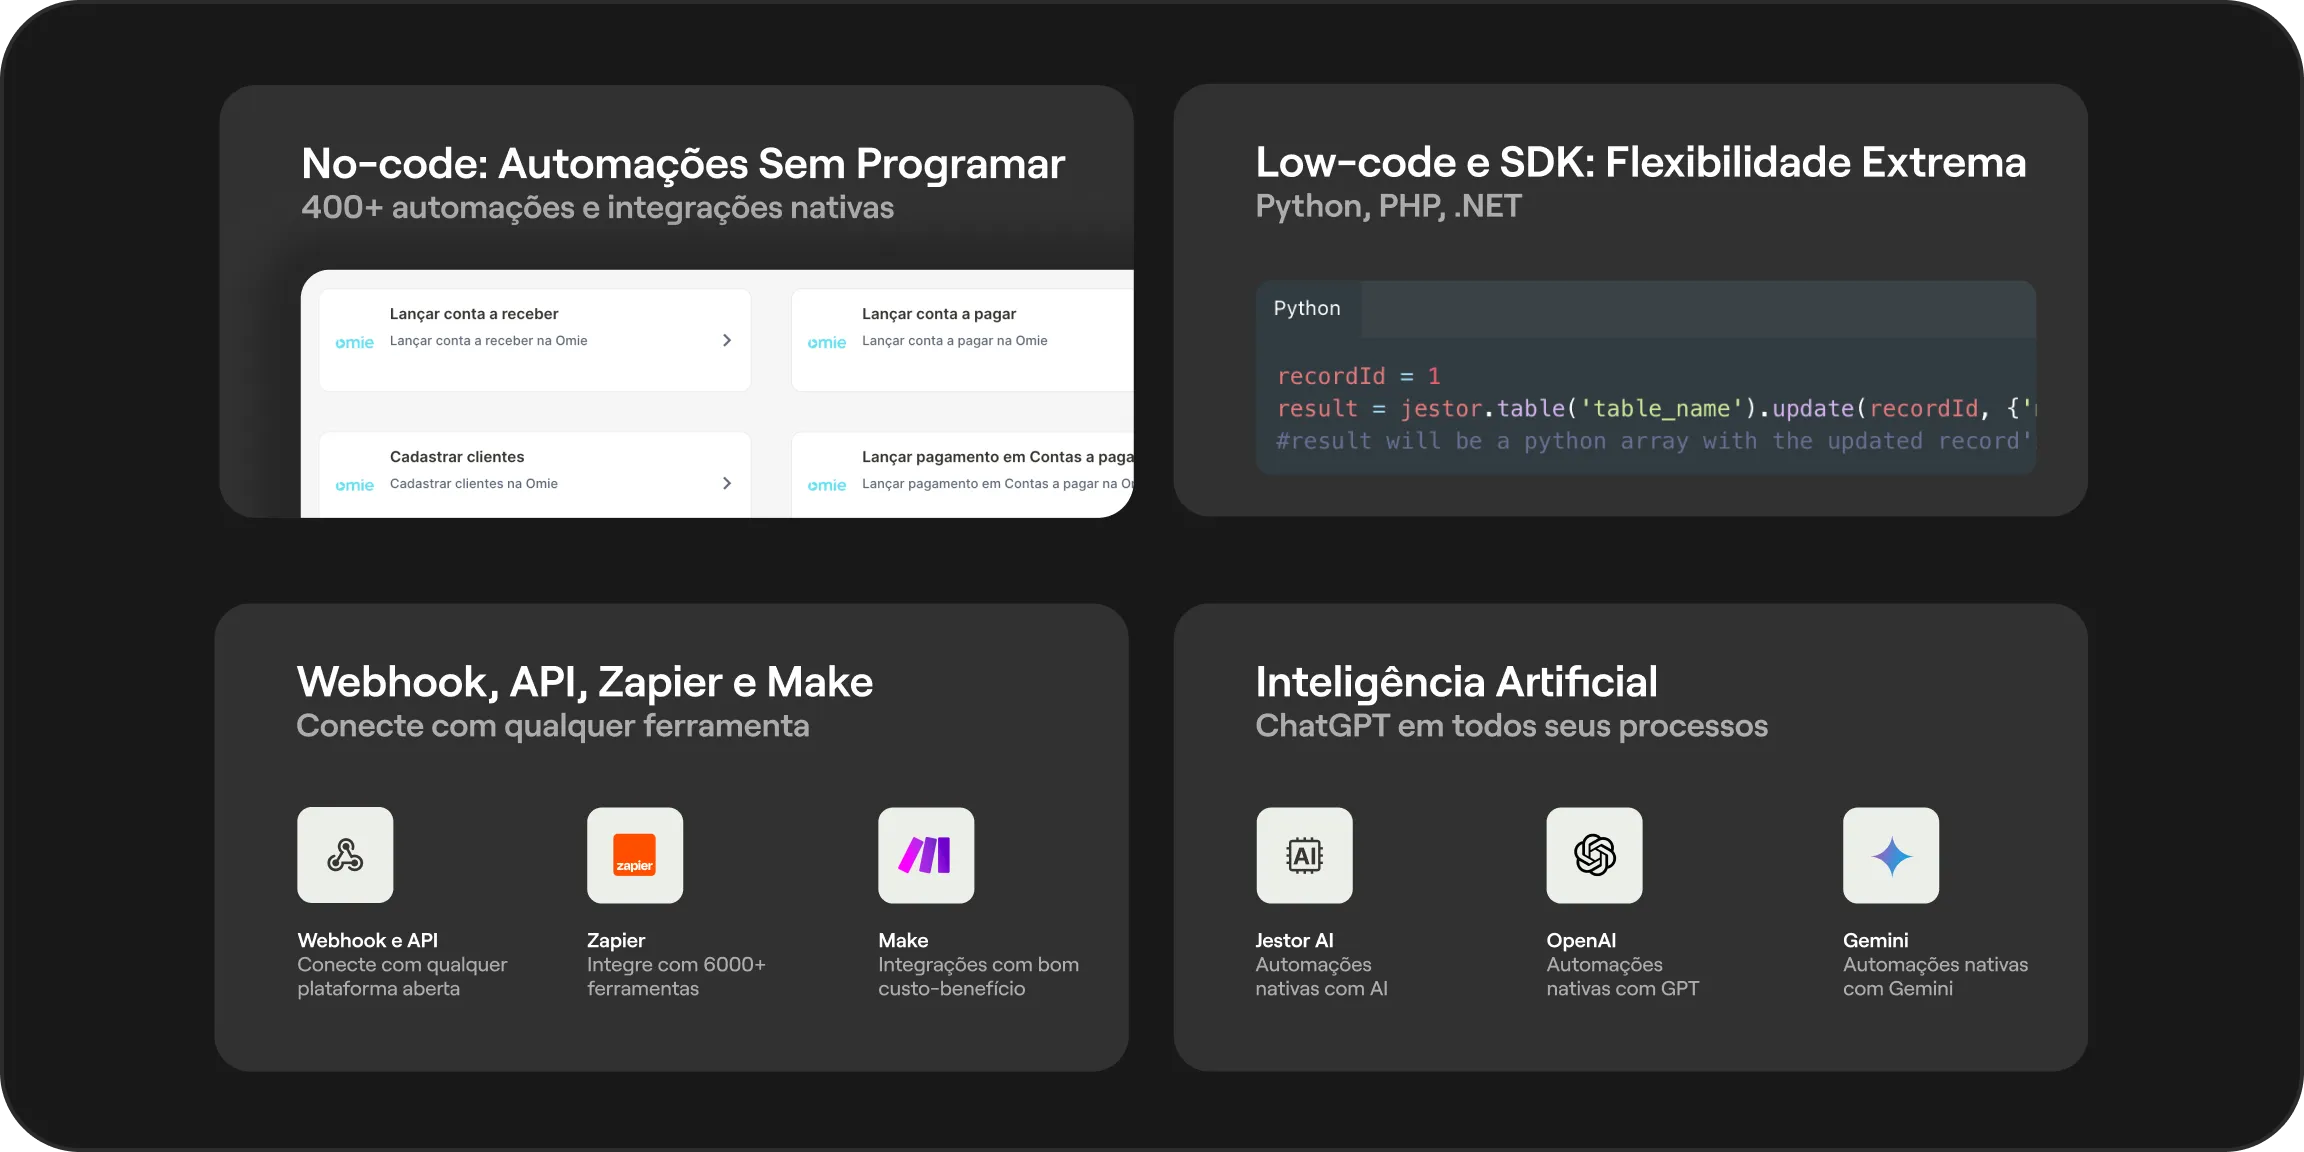Screen dimensions: 2304x1152
Task: Click the OpenAI logo icon
Action: point(1594,855)
